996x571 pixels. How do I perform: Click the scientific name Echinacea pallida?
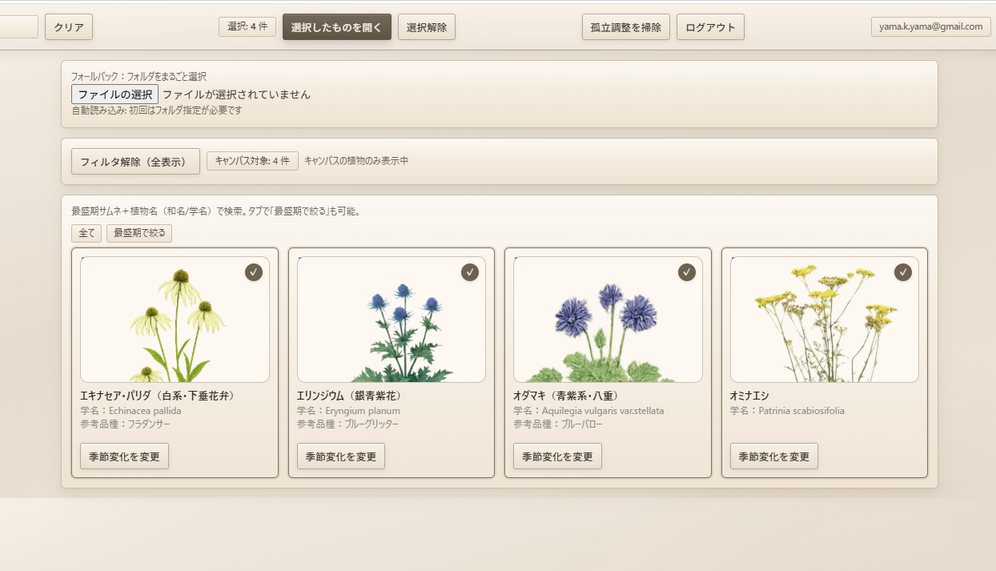coord(145,411)
